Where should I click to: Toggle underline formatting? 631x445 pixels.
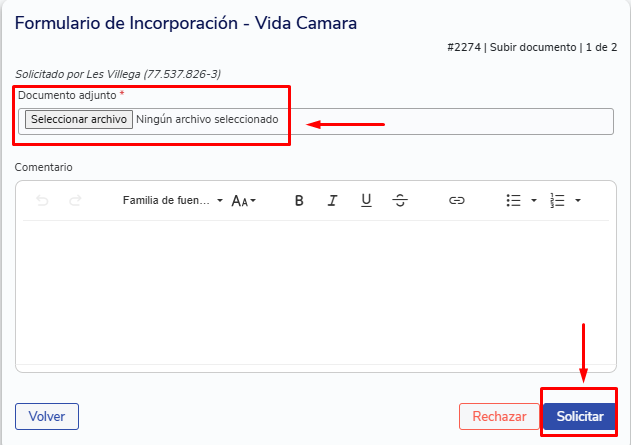366,201
